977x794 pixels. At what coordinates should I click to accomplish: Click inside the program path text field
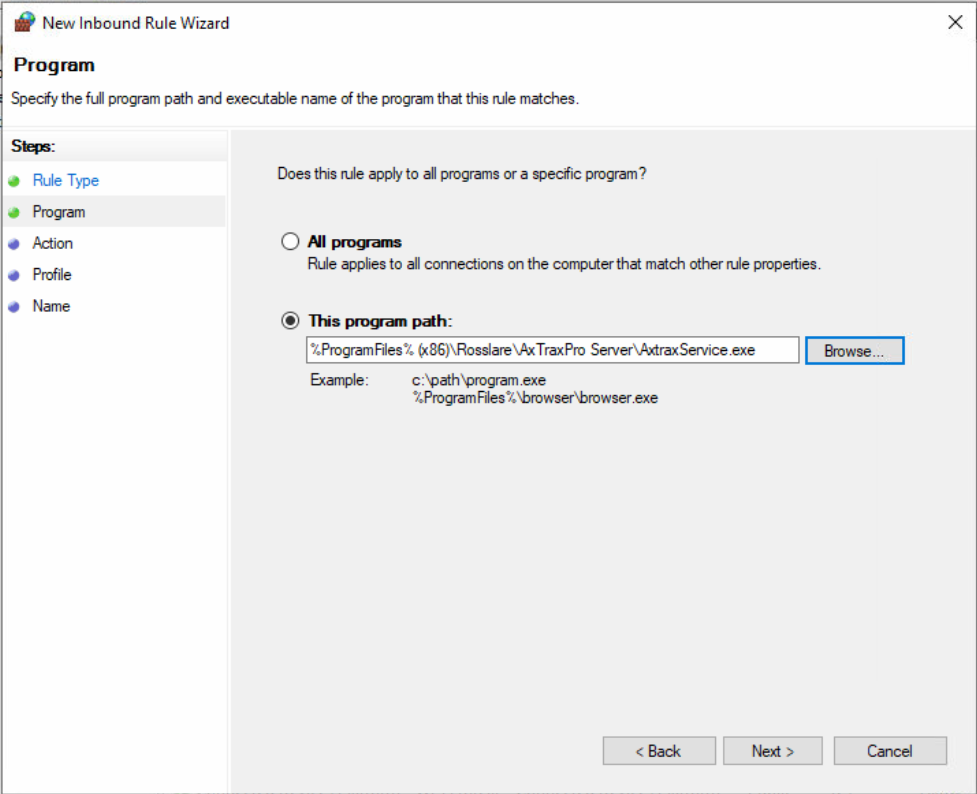point(552,350)
